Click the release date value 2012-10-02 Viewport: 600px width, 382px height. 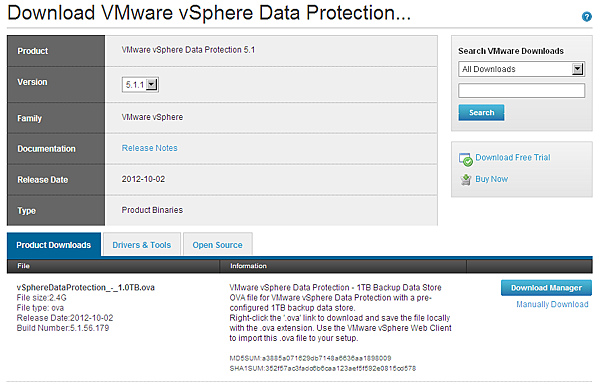(143, 179)
